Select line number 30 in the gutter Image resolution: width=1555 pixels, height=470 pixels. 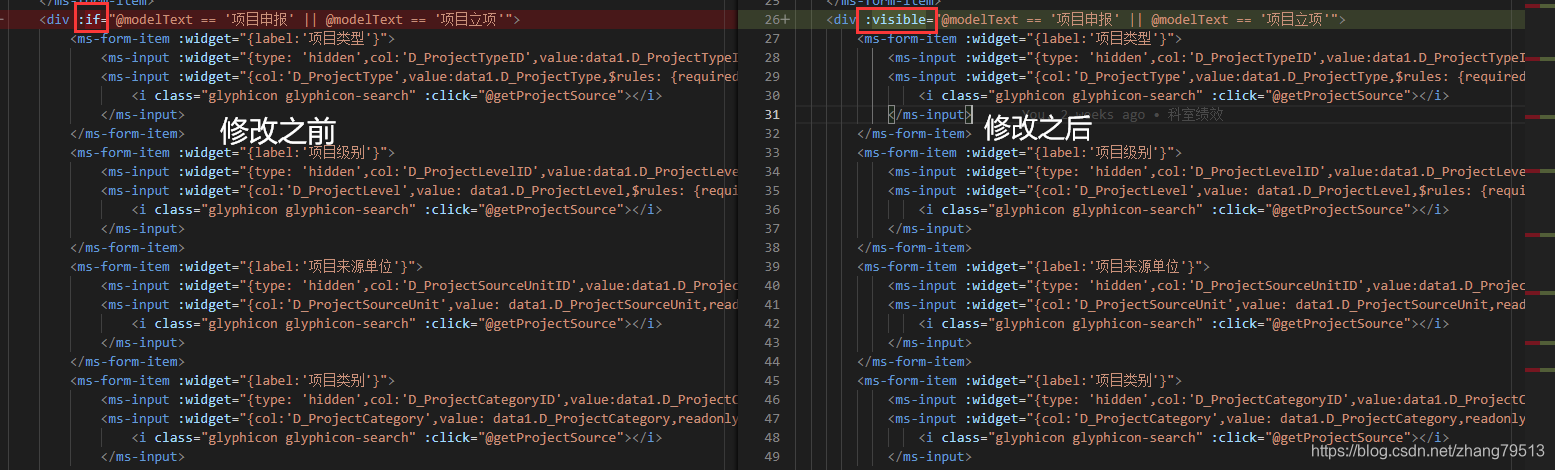click(771, 95)
